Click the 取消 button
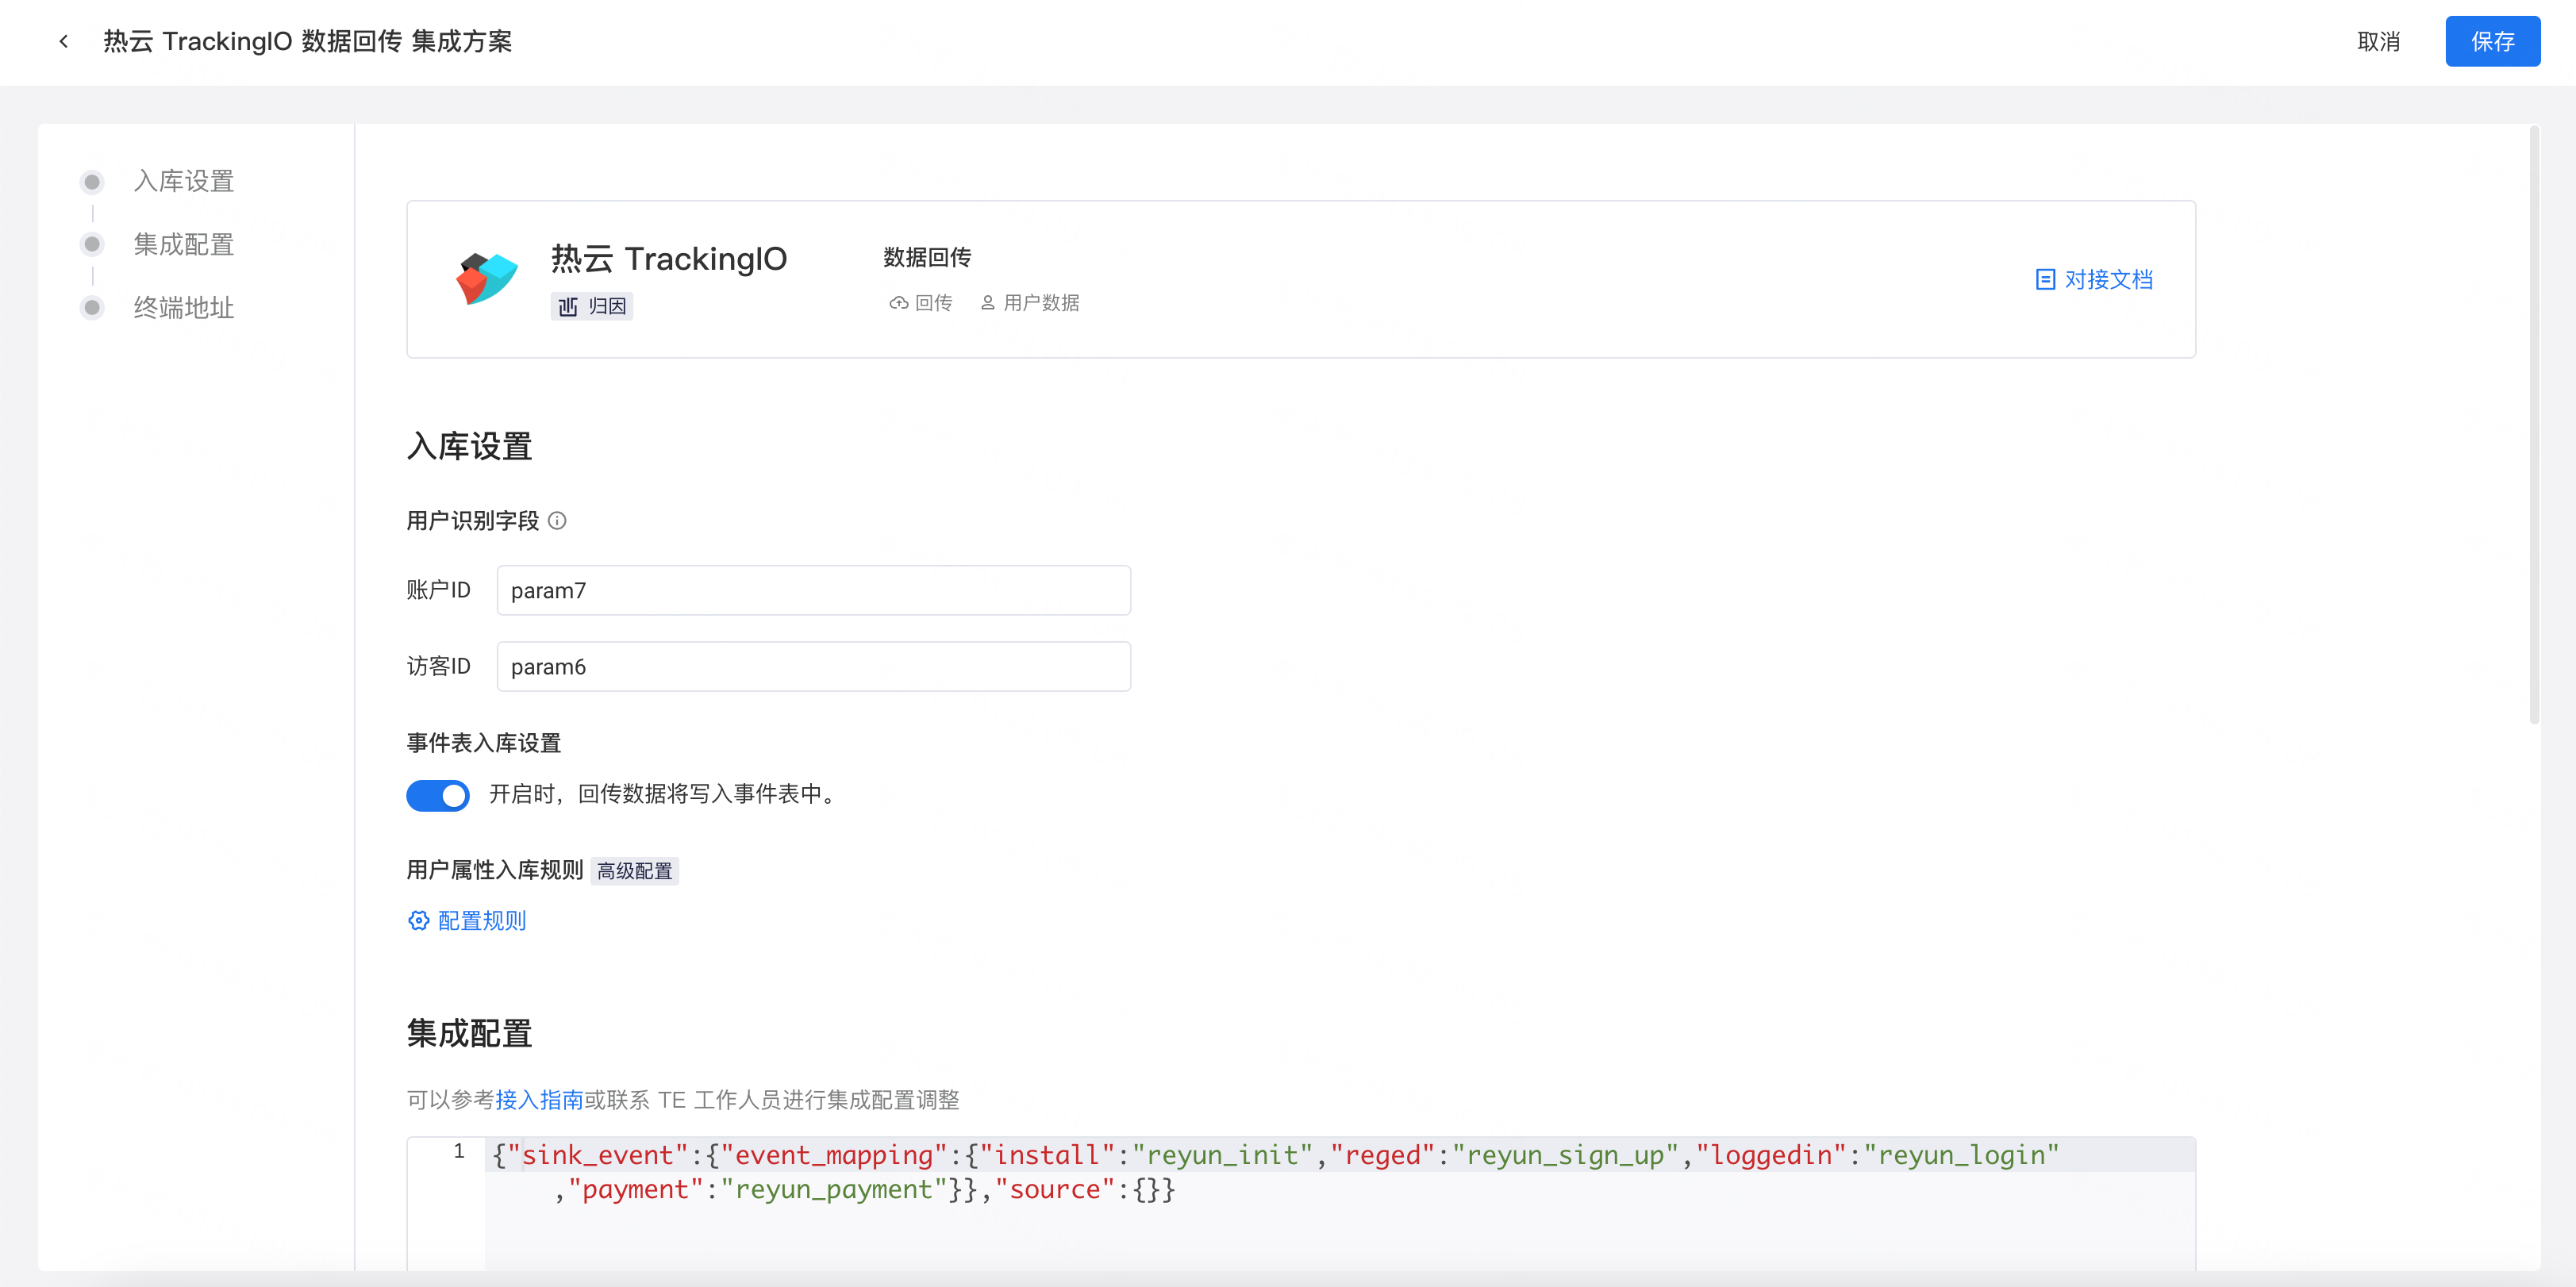The width and height of the screenshot is (2576, 1287). (x=2379, y=42)
